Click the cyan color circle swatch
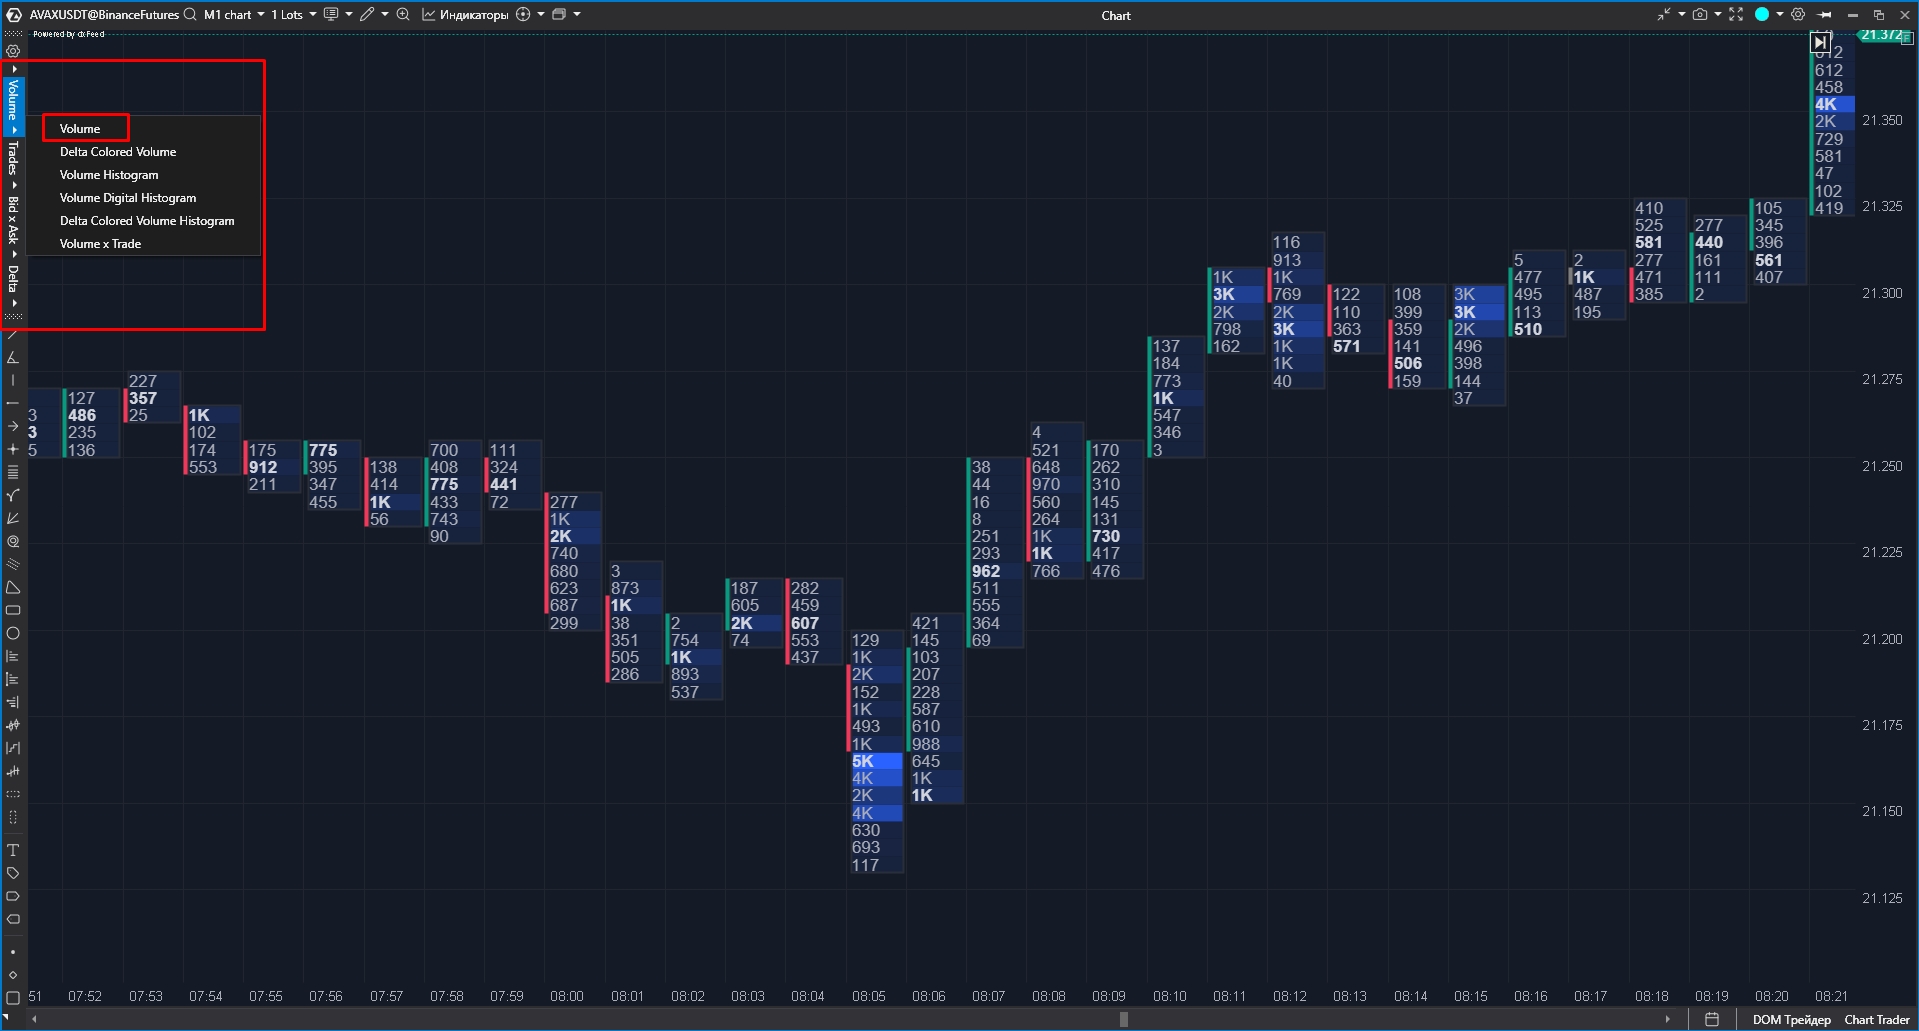 [x=1762, y=15]
